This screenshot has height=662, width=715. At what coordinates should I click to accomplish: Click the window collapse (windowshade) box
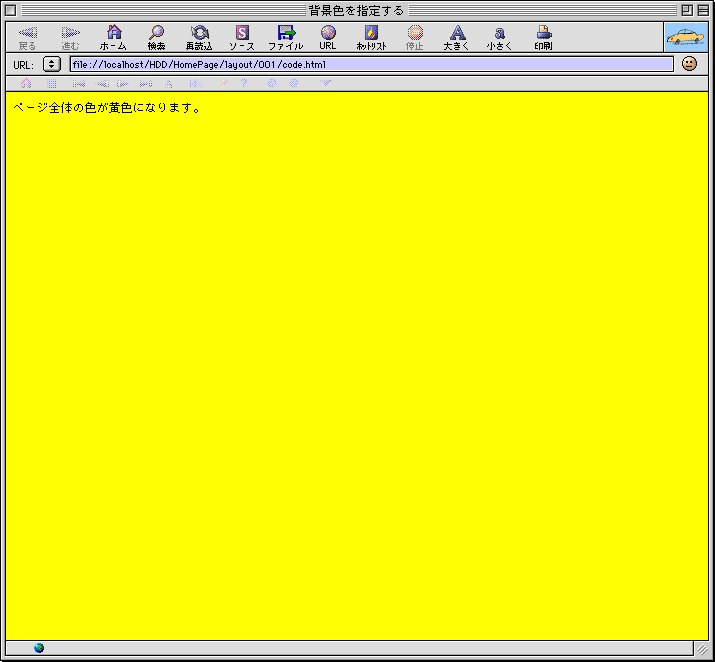pos(703,10)
